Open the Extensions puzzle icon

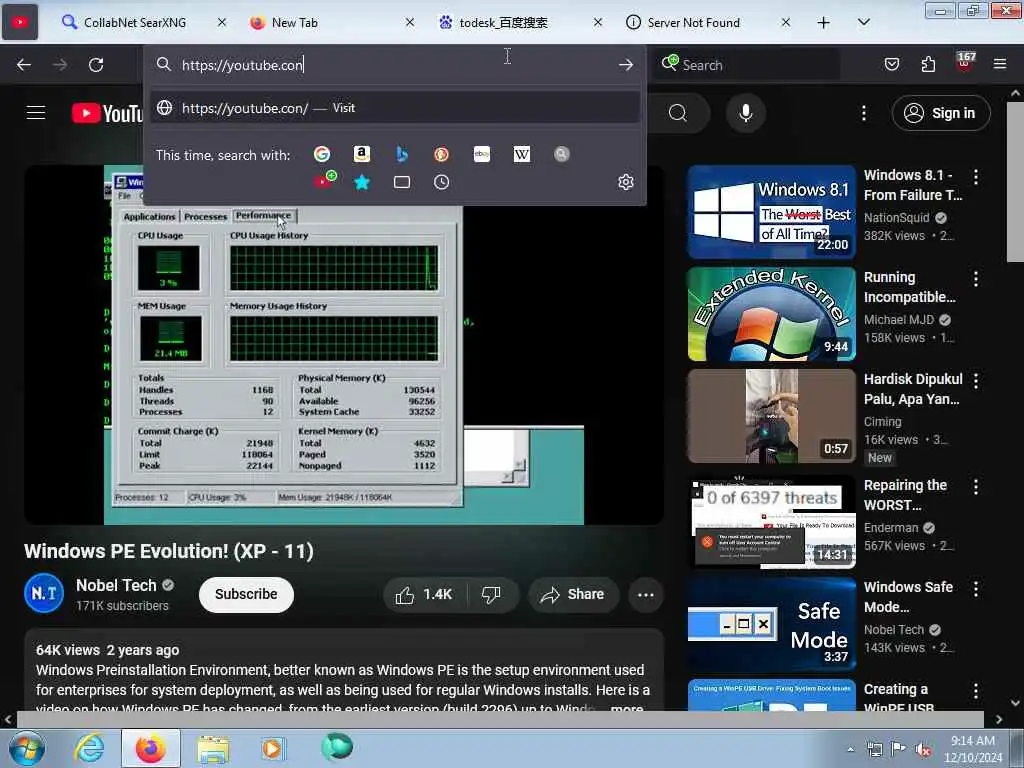coord(928,64)
